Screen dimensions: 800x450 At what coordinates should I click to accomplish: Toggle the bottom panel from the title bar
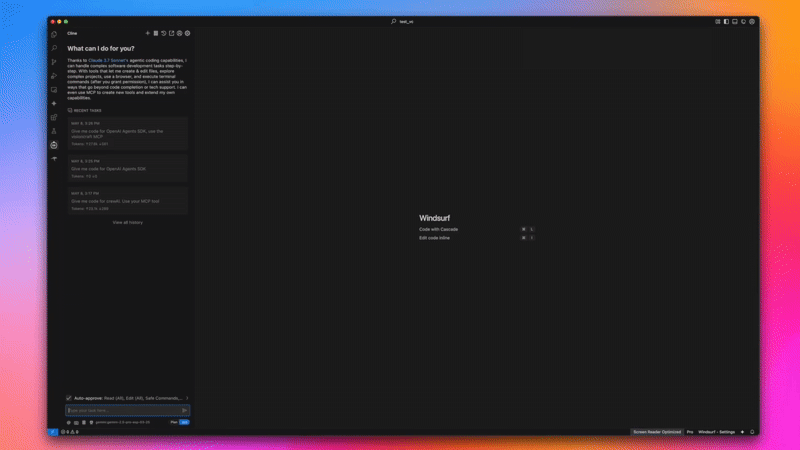pyautogui.click(x=735, y=21)
